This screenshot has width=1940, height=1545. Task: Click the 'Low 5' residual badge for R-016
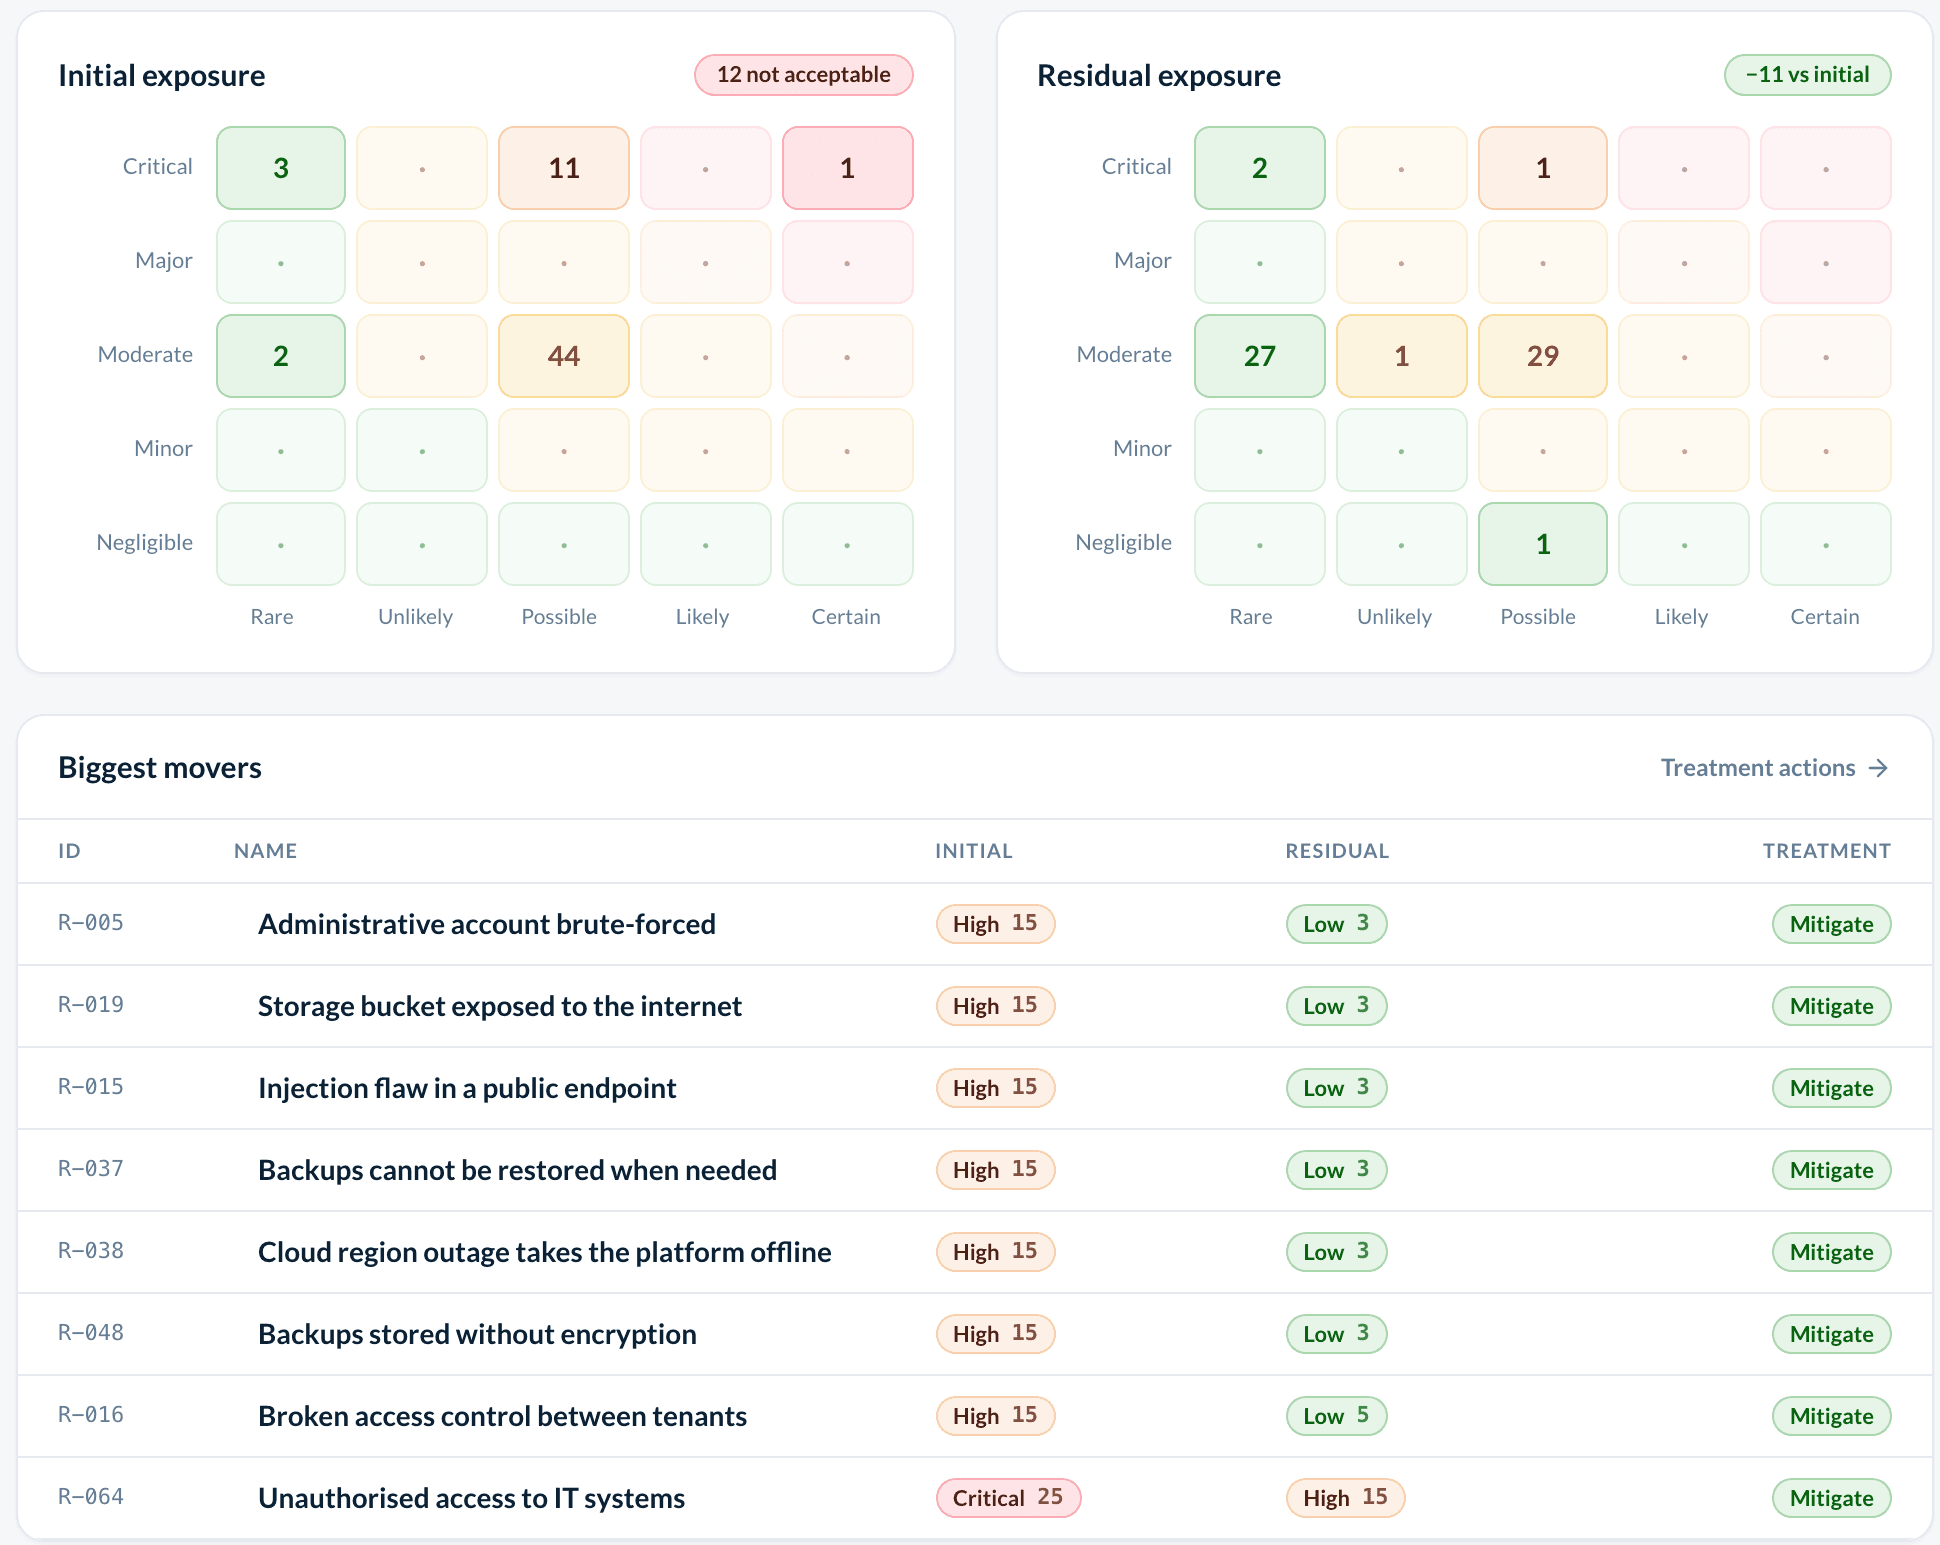pos(1336,1416)
